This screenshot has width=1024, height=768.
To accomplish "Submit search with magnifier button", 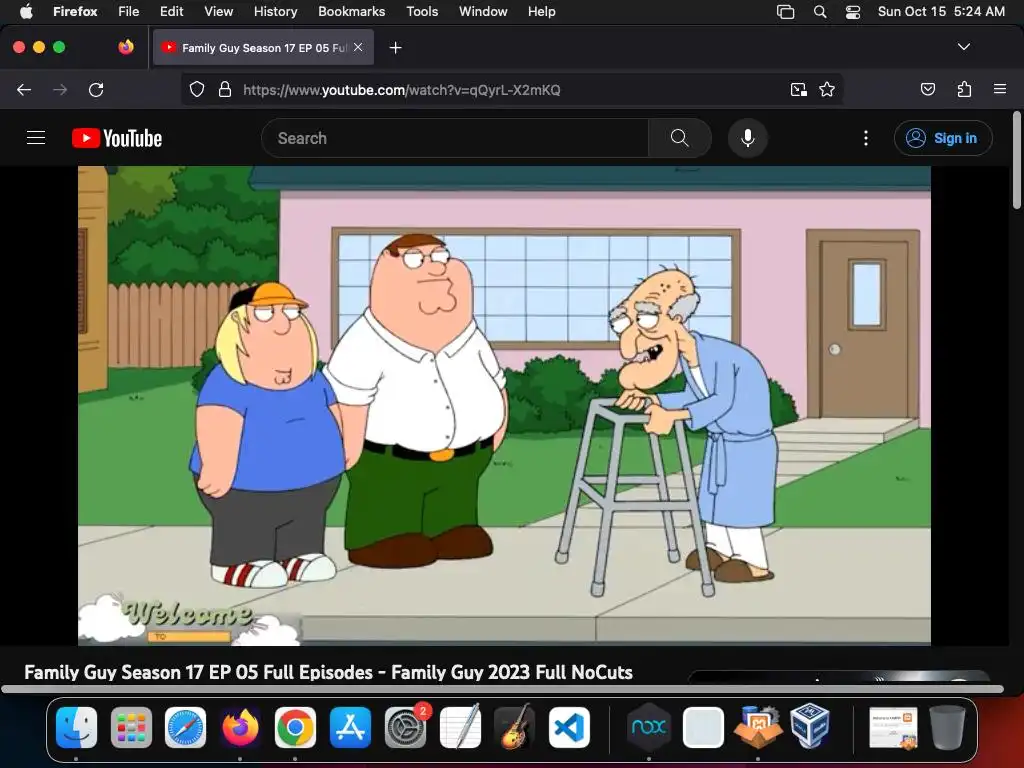I will tap(680, 138).
